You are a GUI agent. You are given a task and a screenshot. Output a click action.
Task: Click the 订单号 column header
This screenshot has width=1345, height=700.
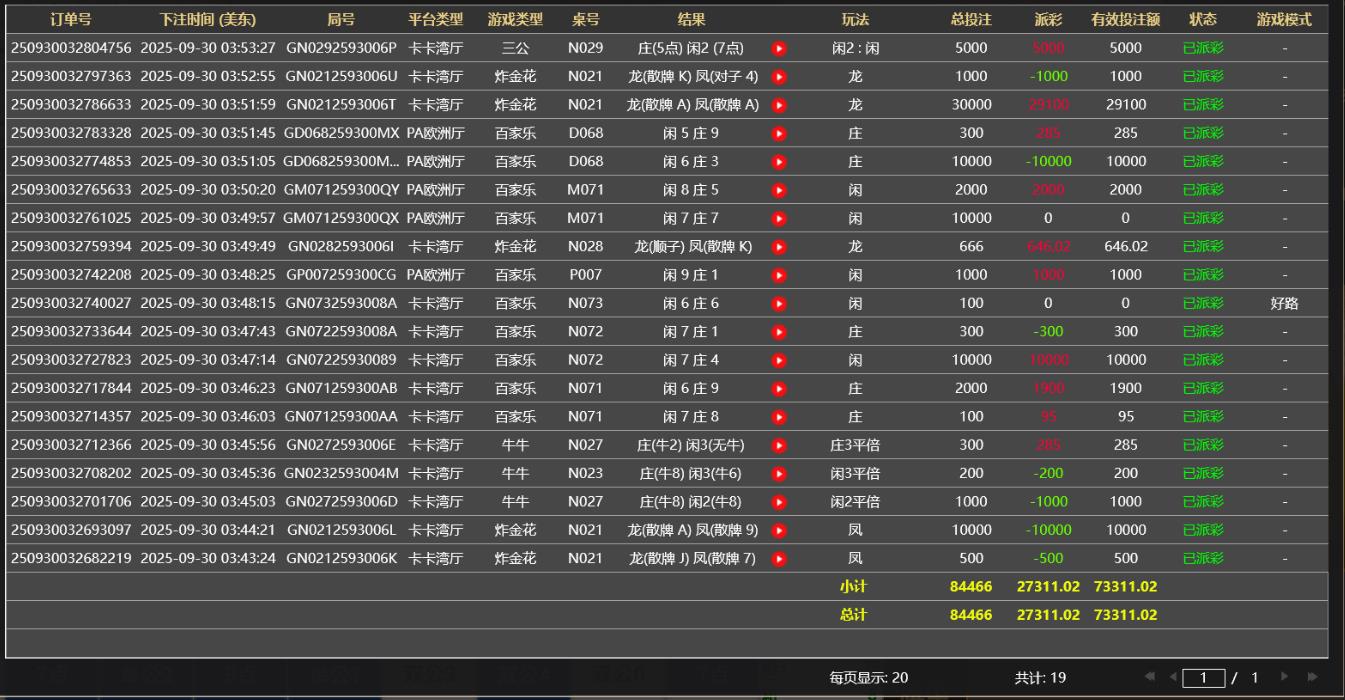[70, 19]
